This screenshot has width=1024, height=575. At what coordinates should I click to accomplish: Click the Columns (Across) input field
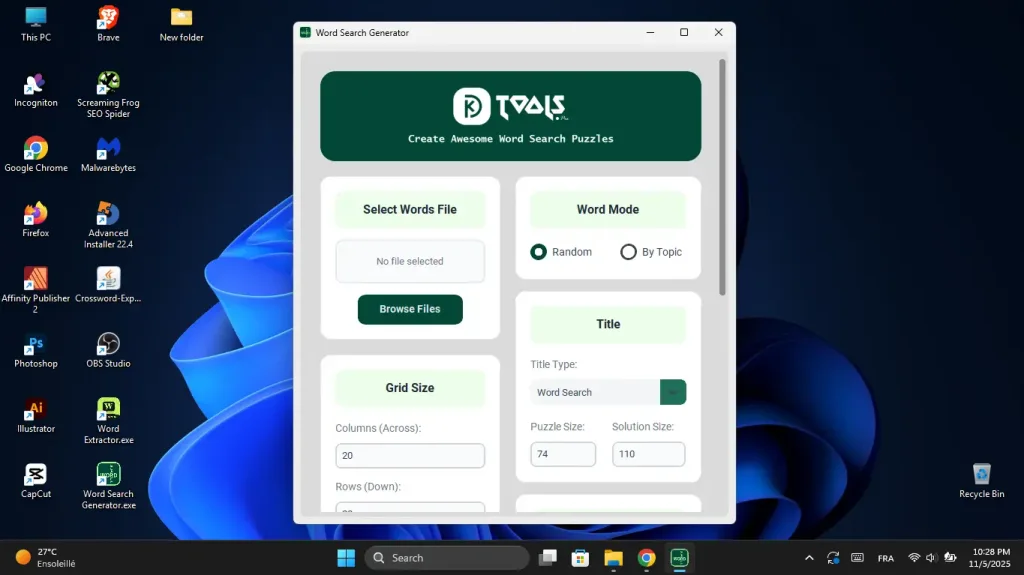click(x=410, y=456)
